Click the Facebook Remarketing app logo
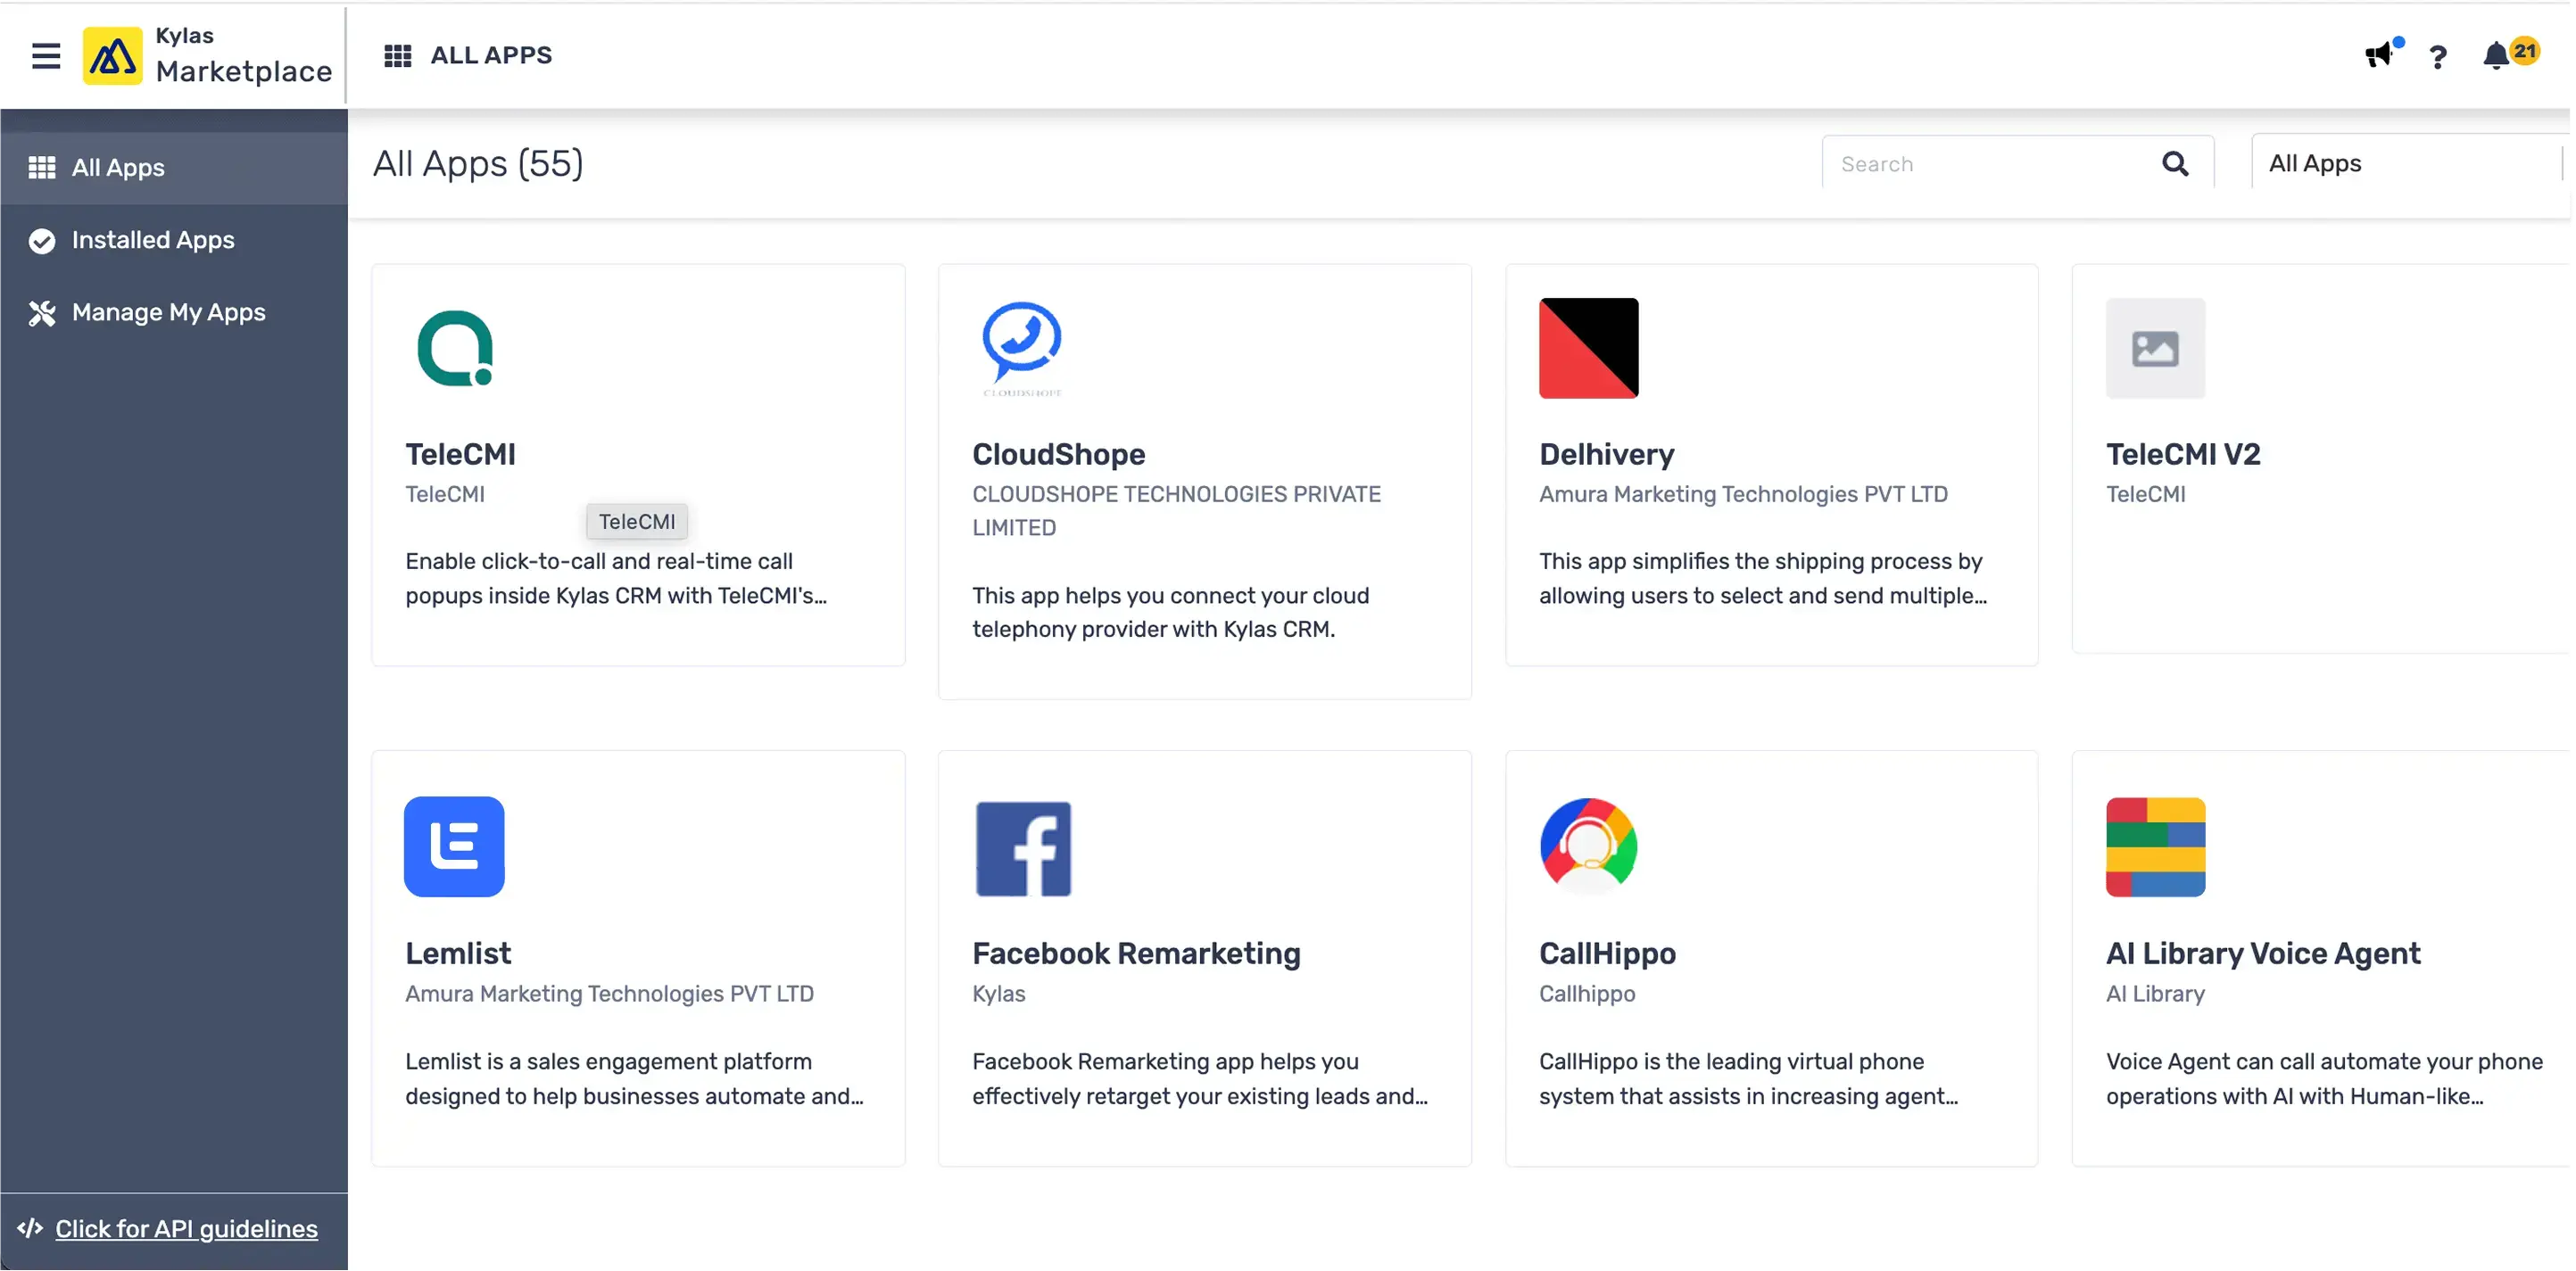This screenshot has height=1271, width=2576. (x=1022, y=848)
